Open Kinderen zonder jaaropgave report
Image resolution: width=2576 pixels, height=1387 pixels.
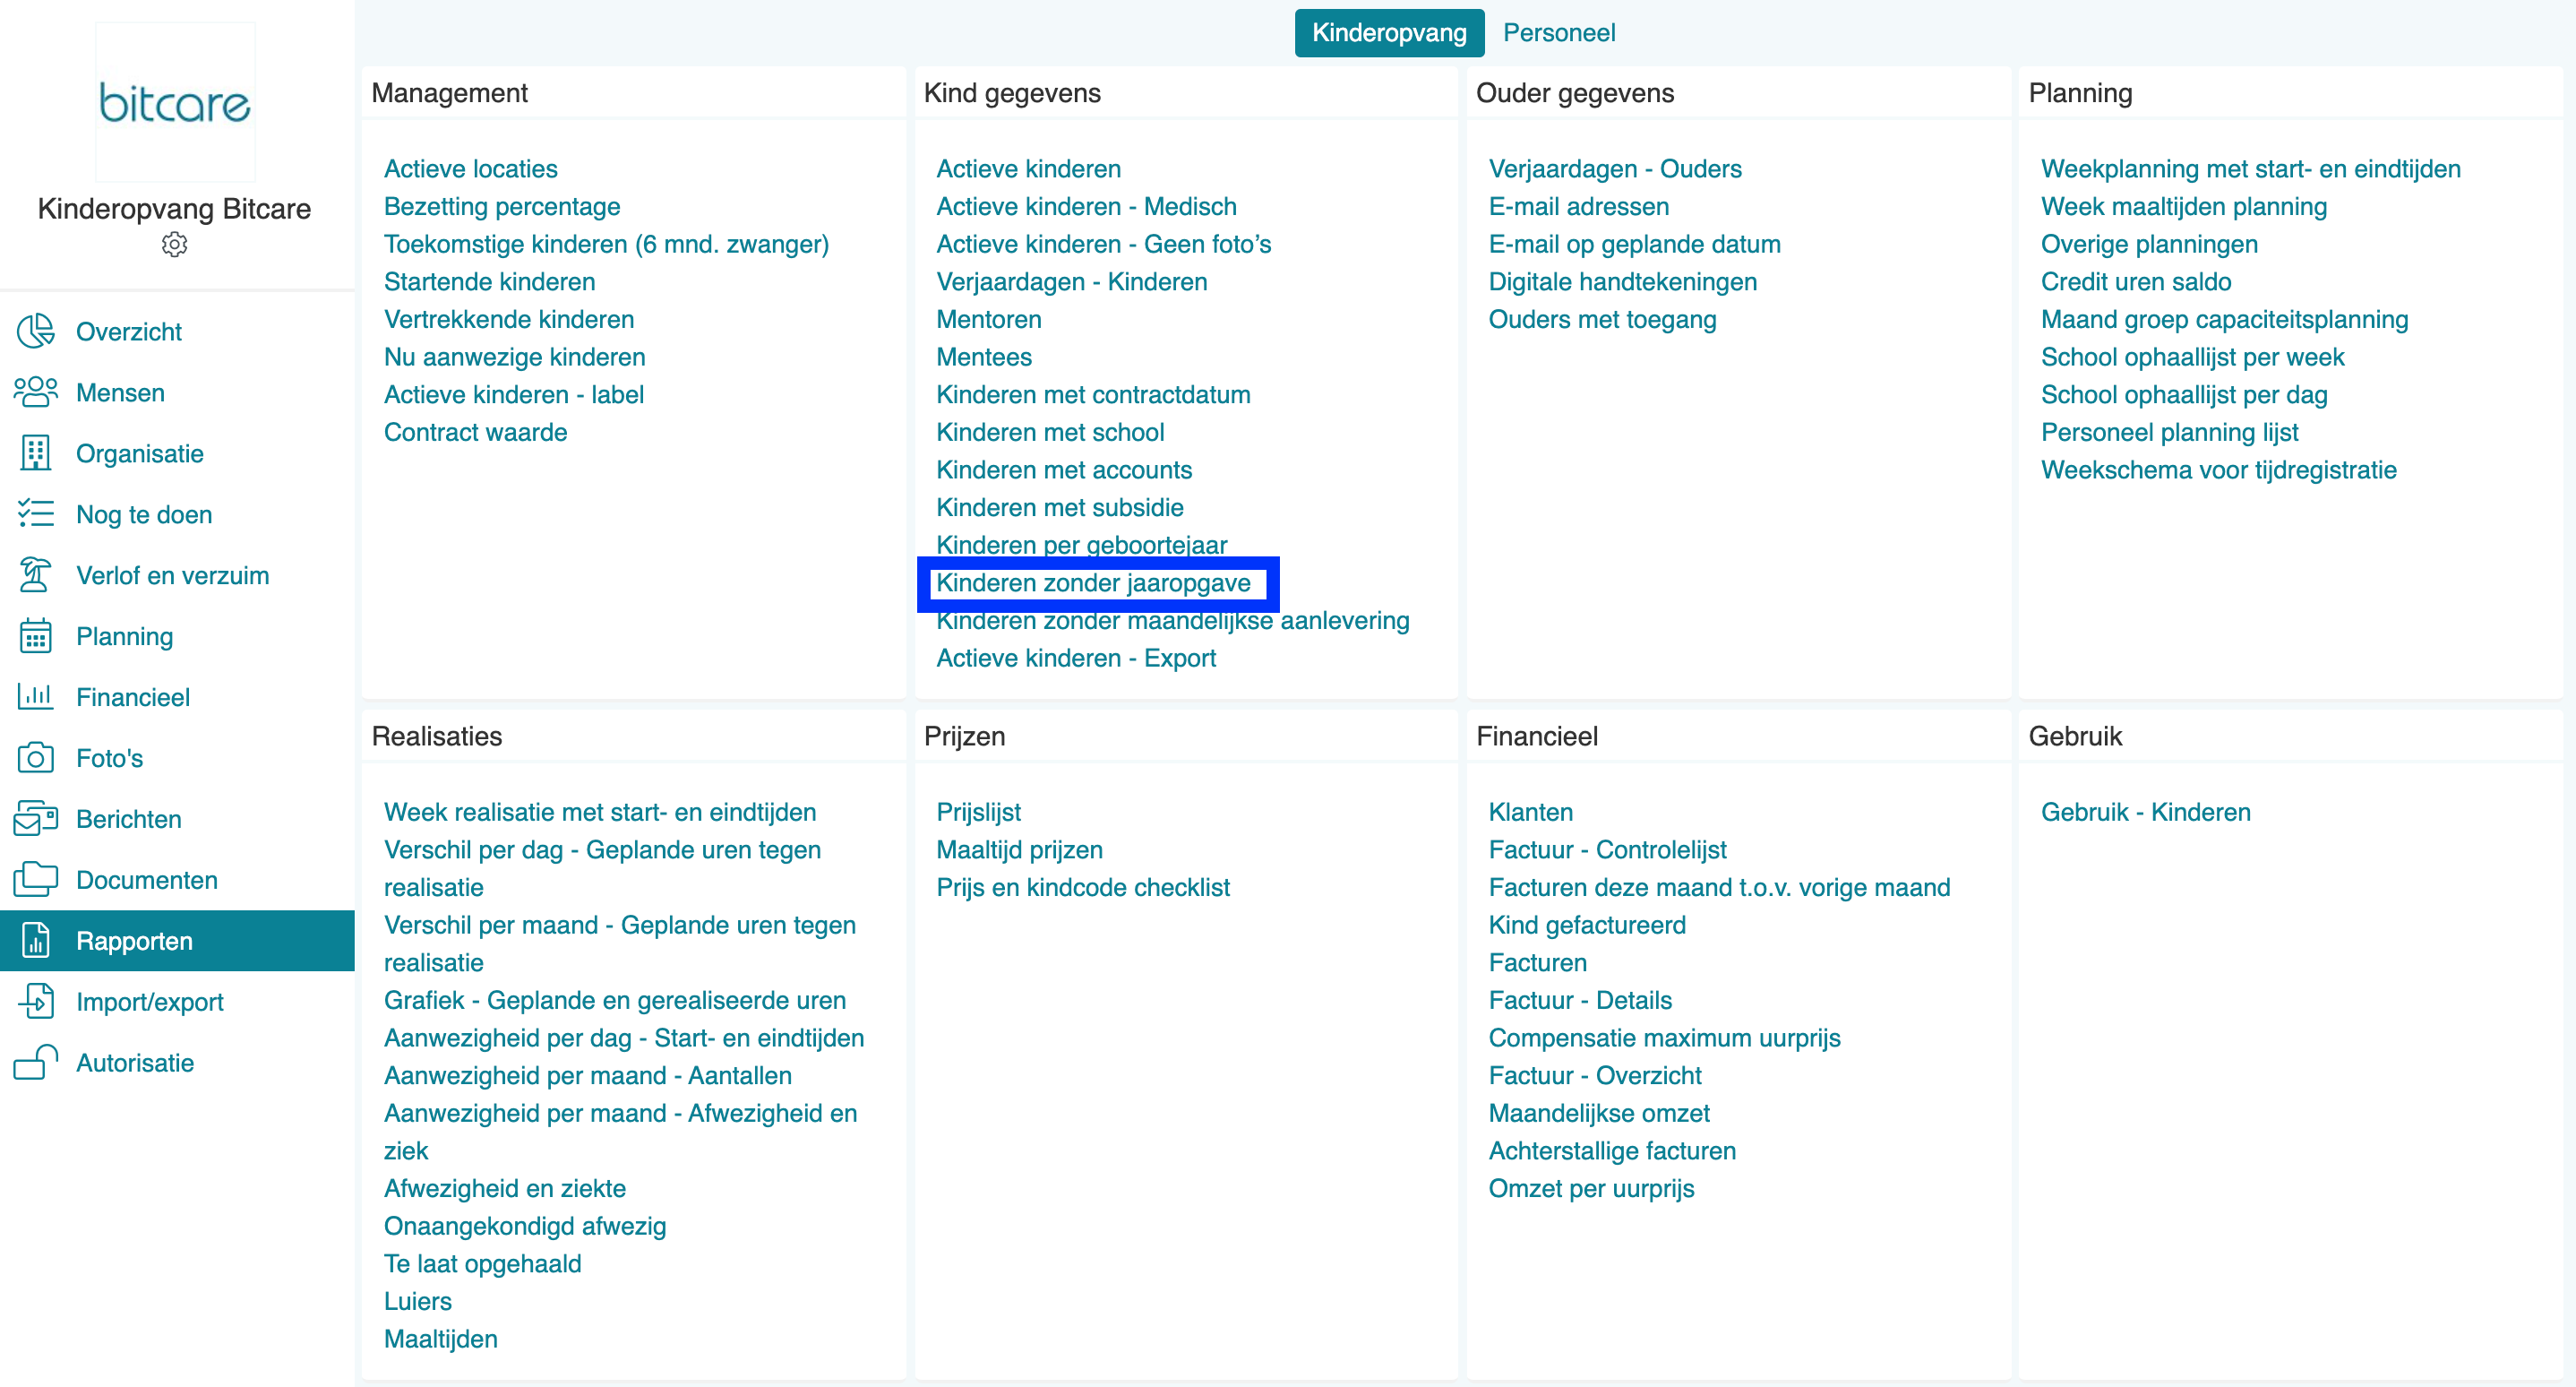[1093, 583]
